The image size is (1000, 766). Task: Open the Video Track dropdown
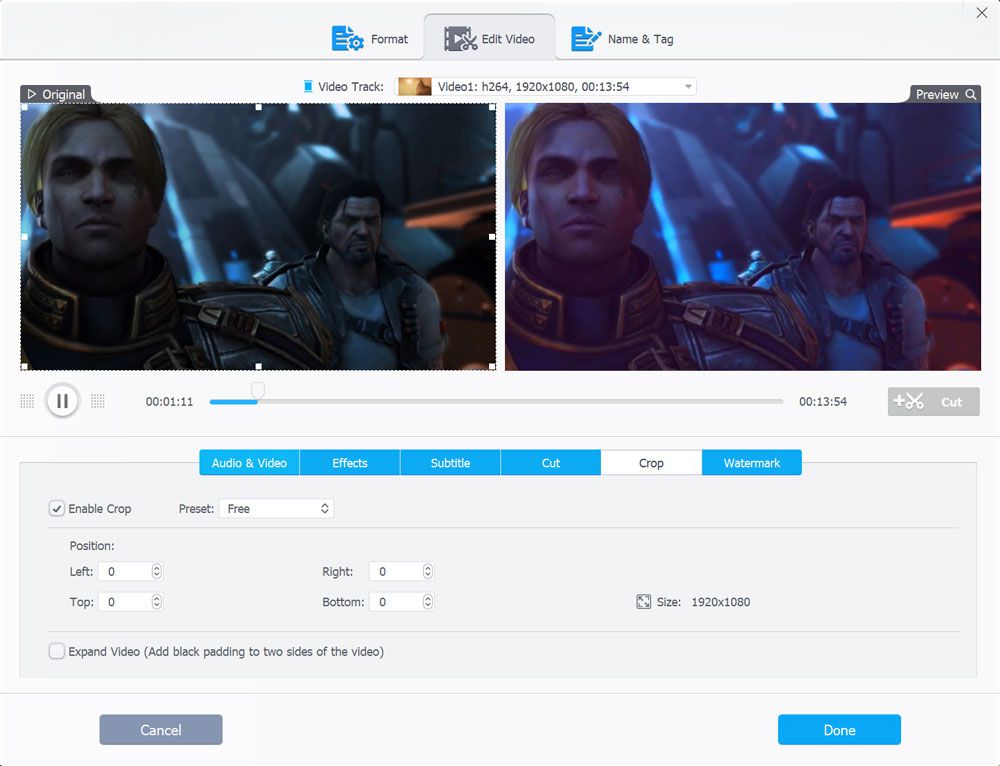pos(545,87)
